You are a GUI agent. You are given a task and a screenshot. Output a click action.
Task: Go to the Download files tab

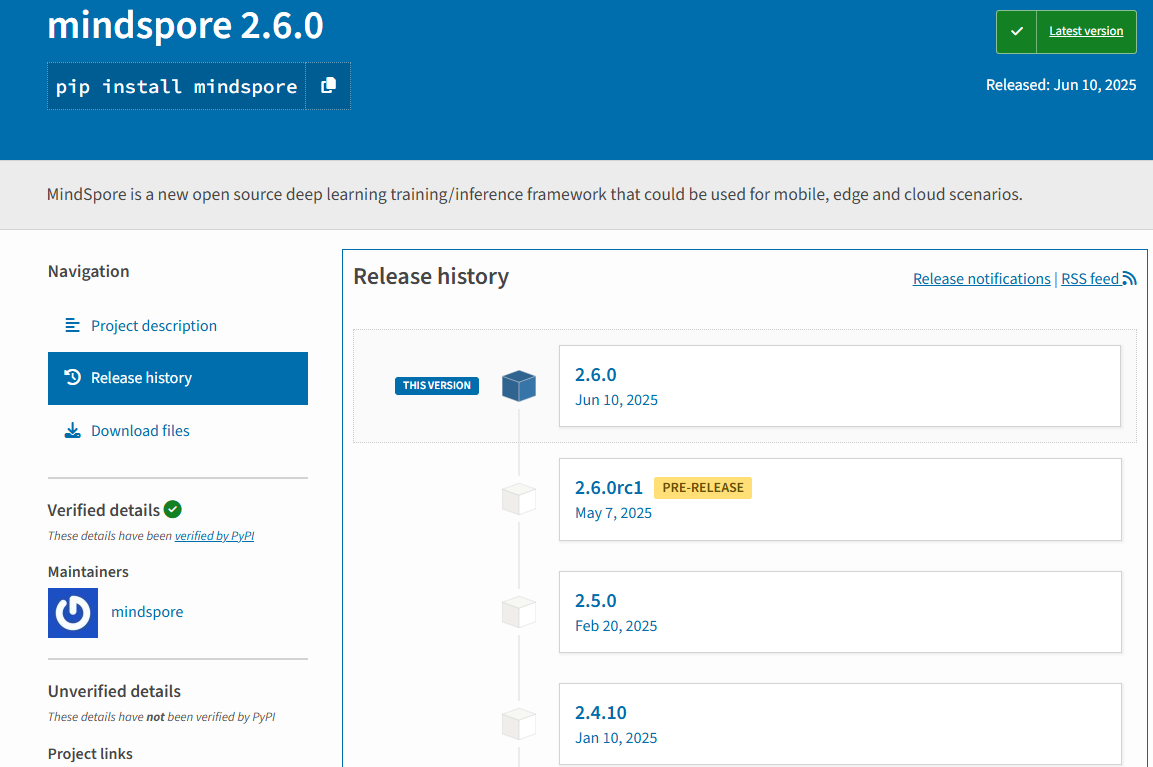140,431
